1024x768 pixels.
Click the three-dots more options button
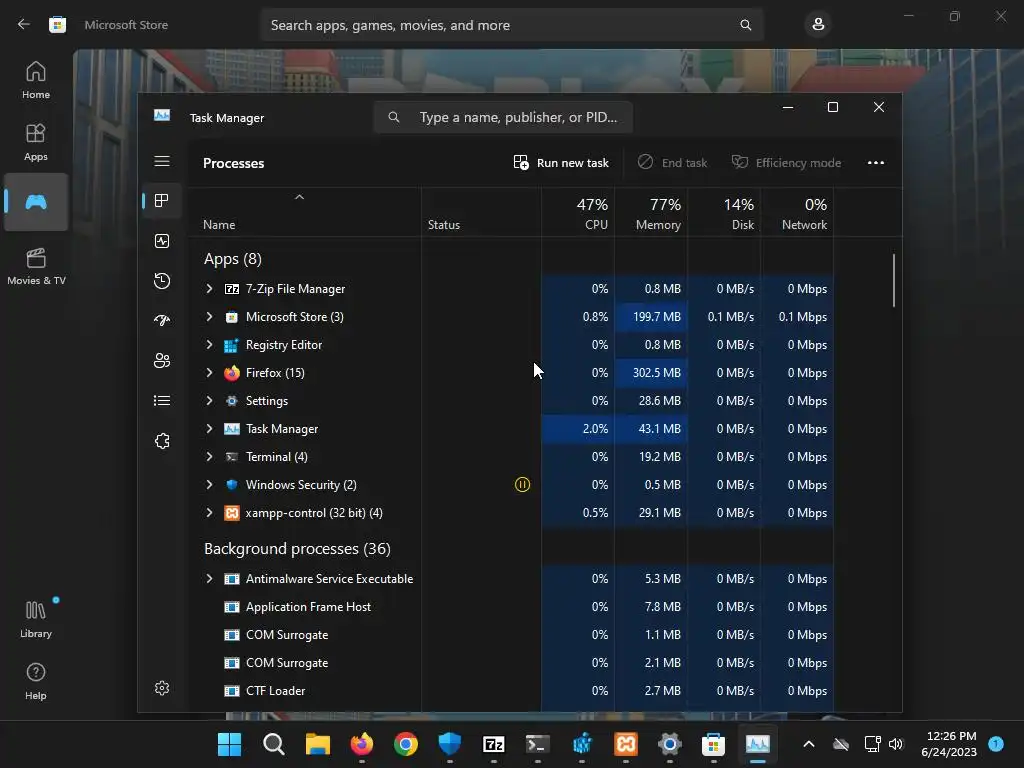[x=876, y=163]
